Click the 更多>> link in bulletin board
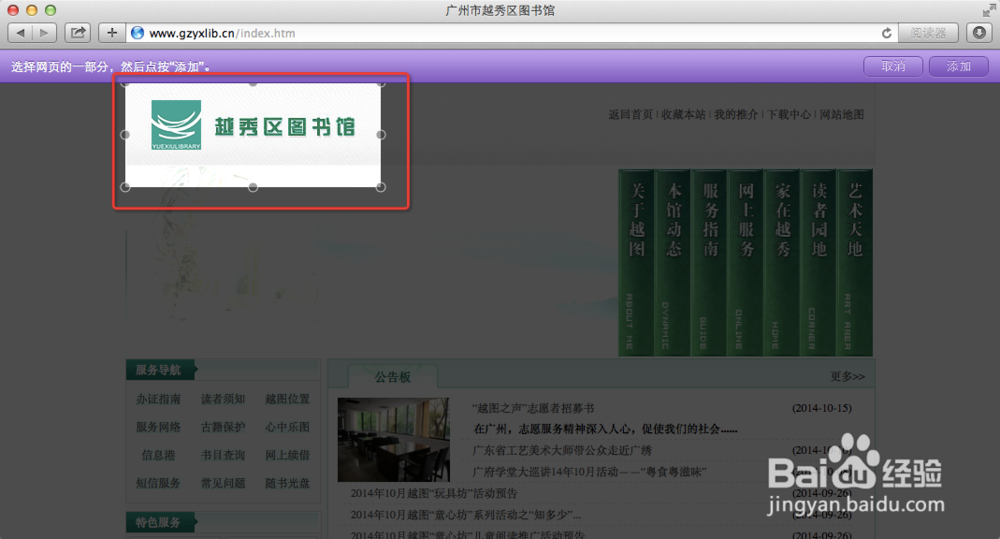The height and width of the screenshot is (539, 1000). 848,376
